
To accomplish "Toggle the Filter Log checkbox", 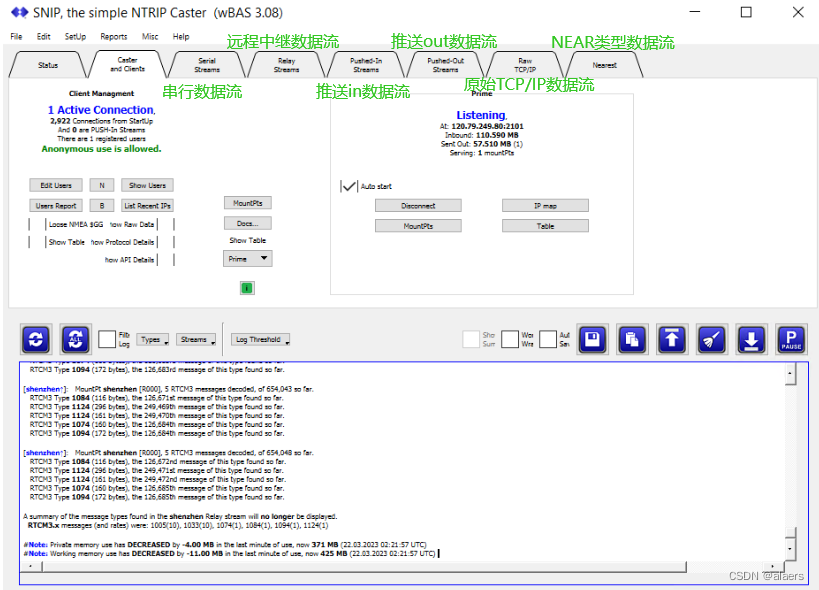I will [107, 339].
